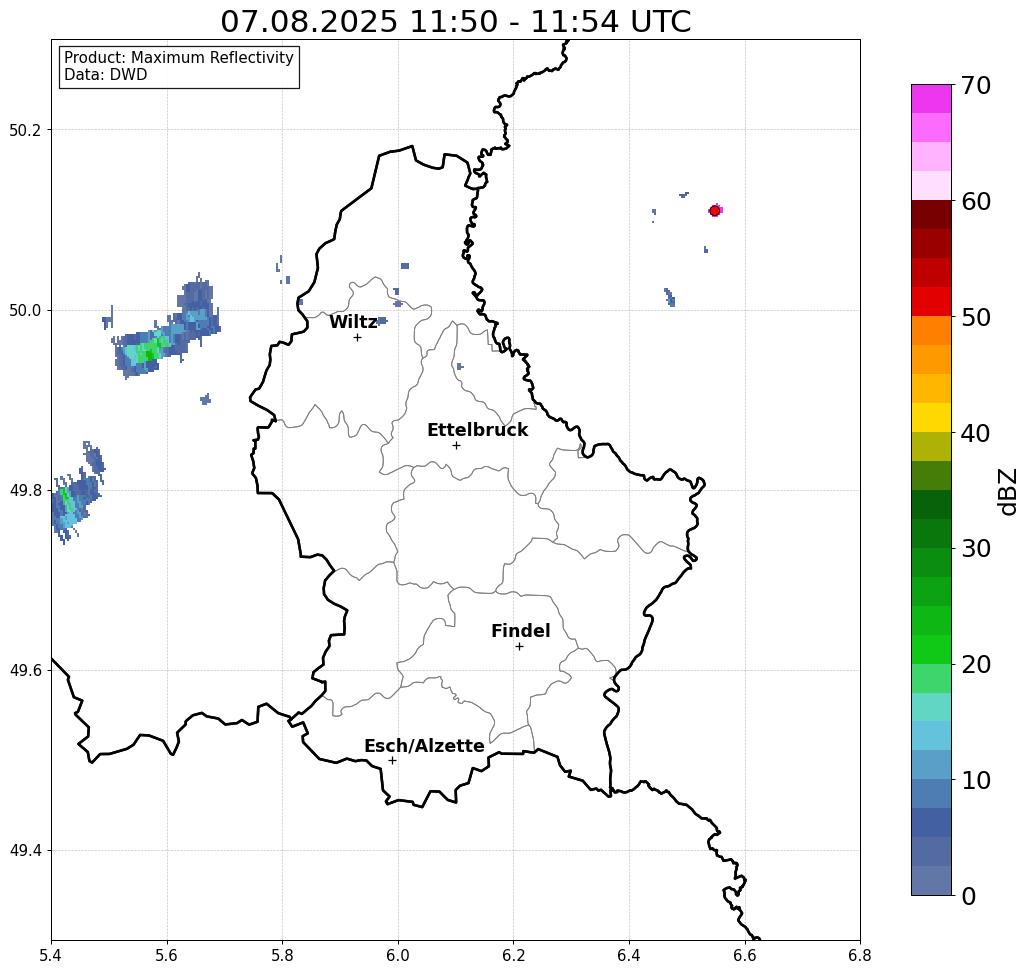Click the longitude axis label "5.8"
The width and height of the screenshot is (1029, 973).
(x=282, y=955)
